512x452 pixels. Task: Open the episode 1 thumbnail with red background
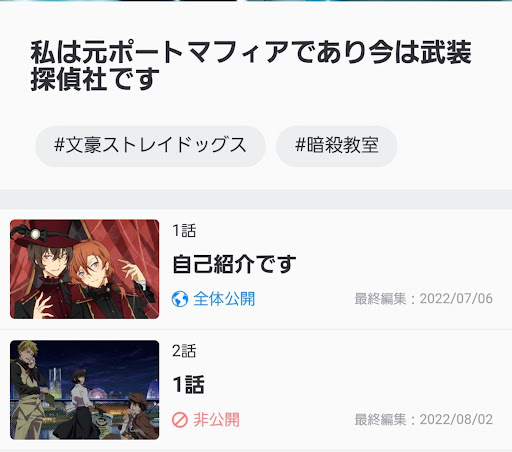pos(85,269)
